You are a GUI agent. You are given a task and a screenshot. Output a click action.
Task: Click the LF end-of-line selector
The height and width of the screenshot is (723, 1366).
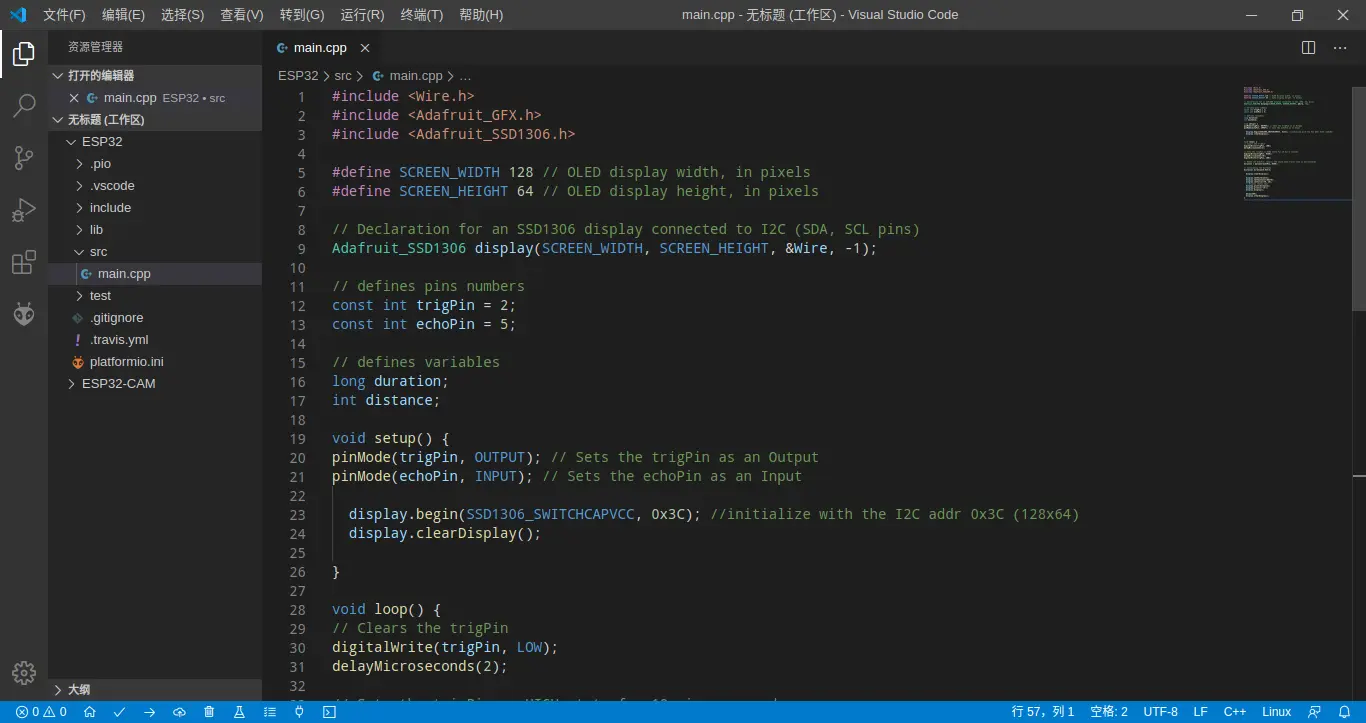click(1201, 712)
